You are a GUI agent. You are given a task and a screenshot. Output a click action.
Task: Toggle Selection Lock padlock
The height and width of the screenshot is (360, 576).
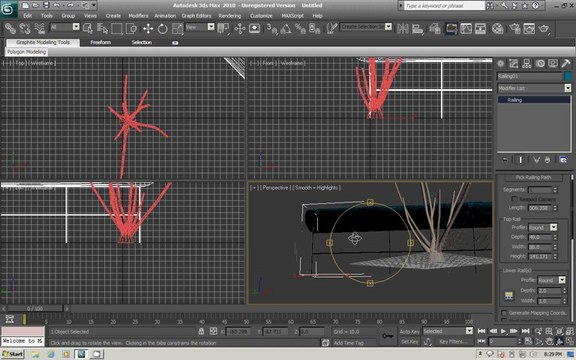(201, 331)
